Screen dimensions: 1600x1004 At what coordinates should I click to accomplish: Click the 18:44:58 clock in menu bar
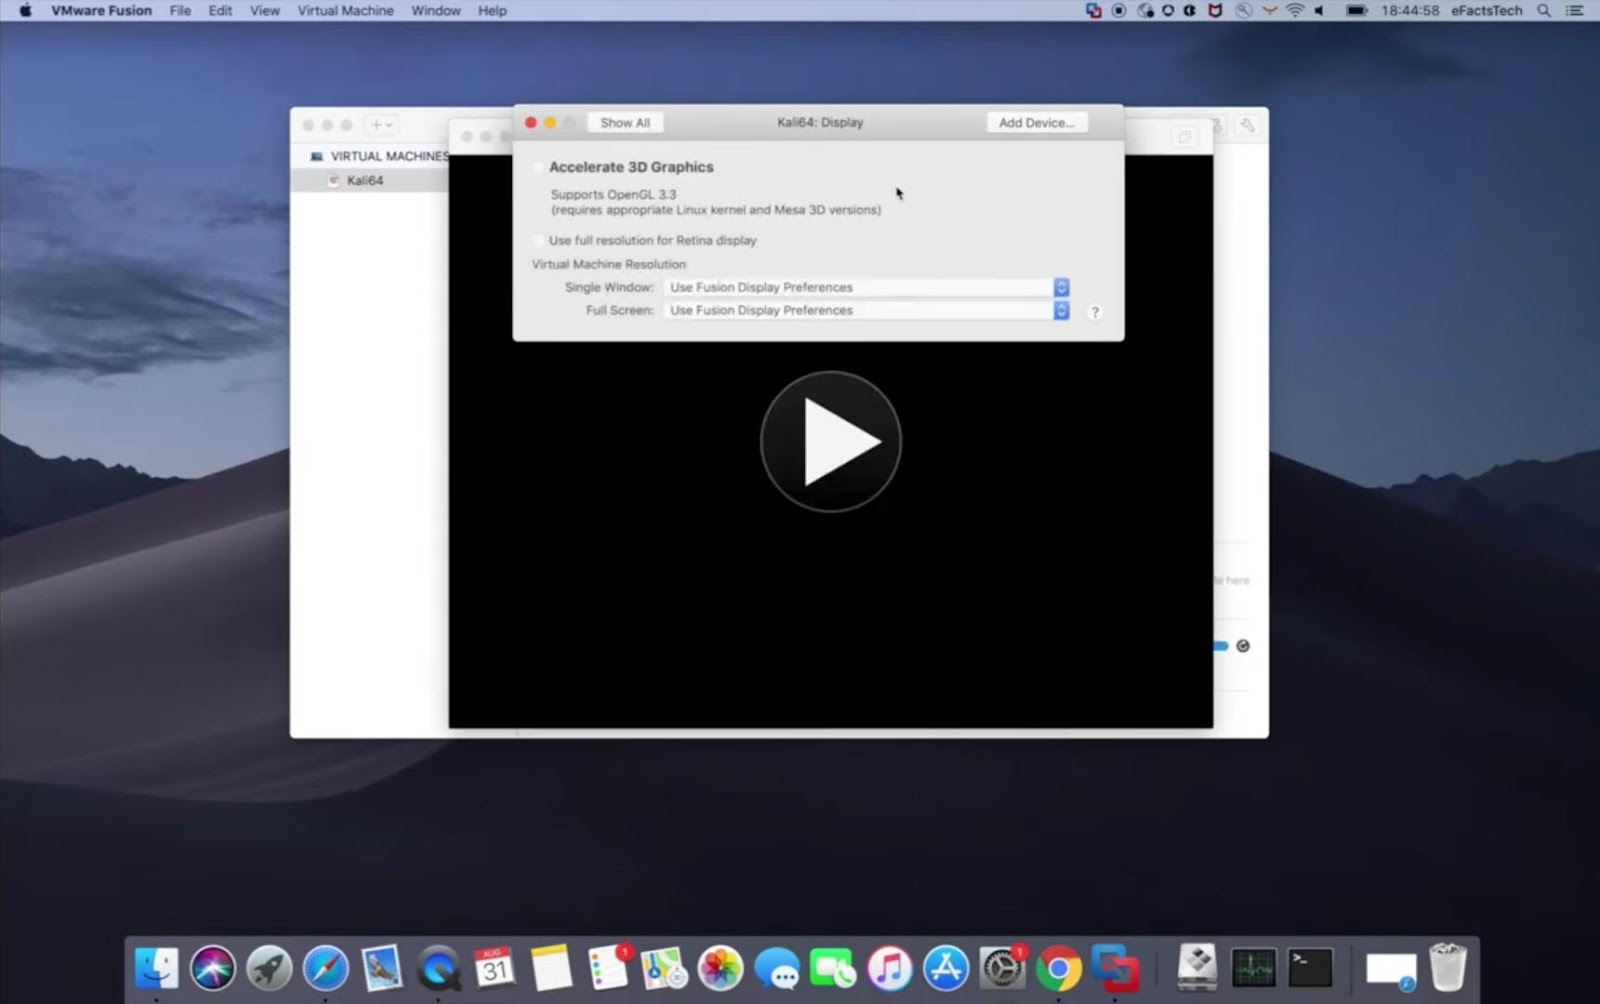click(1410, 10)
